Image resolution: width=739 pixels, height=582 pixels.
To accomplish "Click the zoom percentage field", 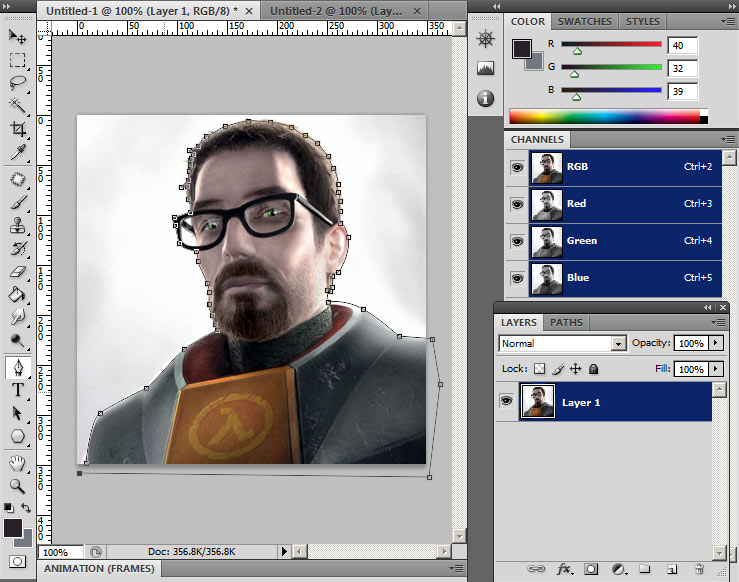I will (61, 551).
